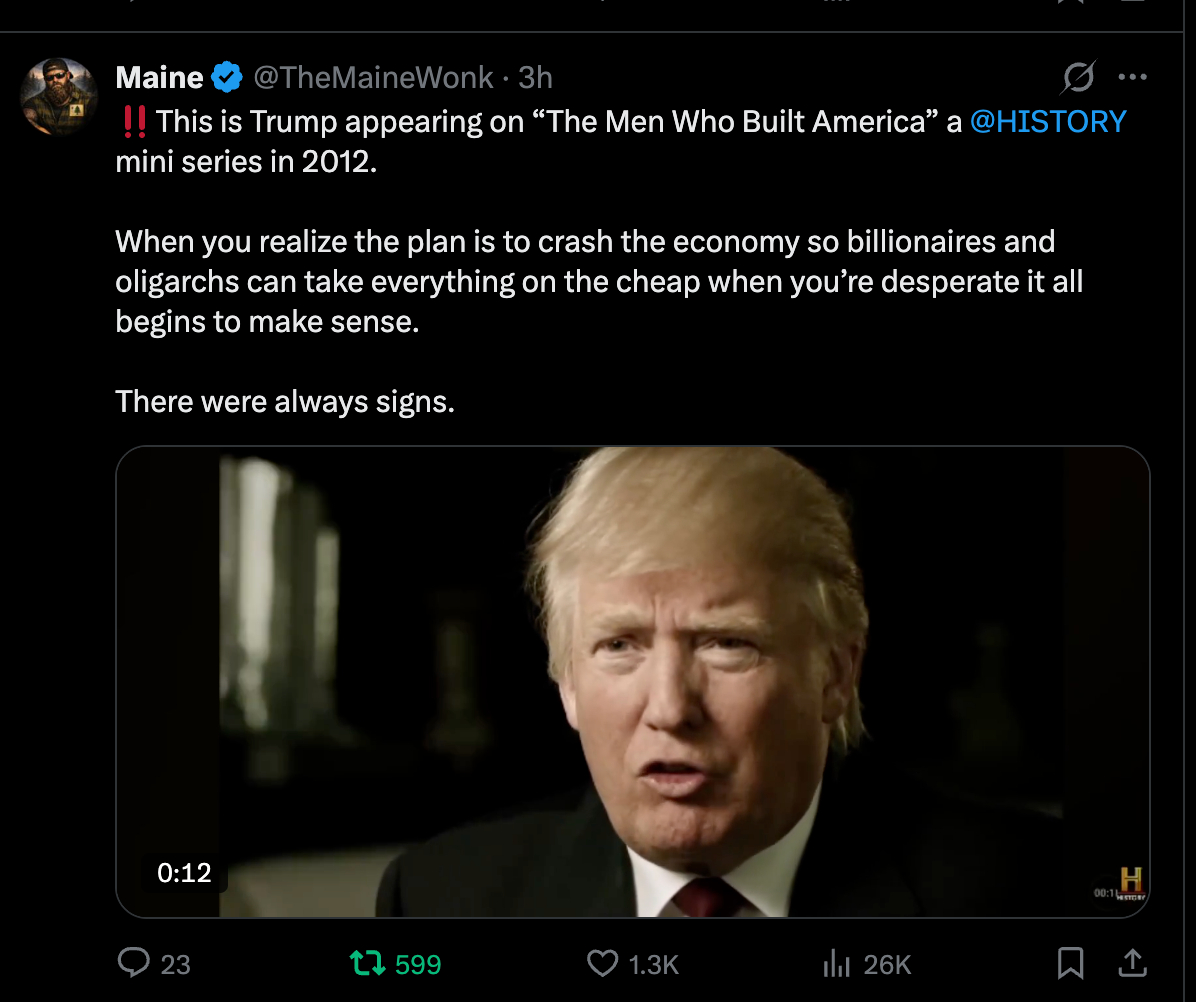This screenshot has height=1002, width=1196.
Task: Open the post via "3h" timestamp
Action: 535,77
